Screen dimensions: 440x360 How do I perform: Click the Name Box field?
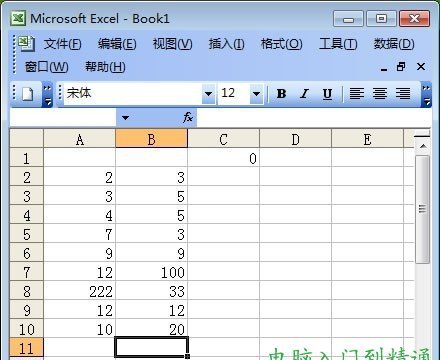click(x=63, y=118)
